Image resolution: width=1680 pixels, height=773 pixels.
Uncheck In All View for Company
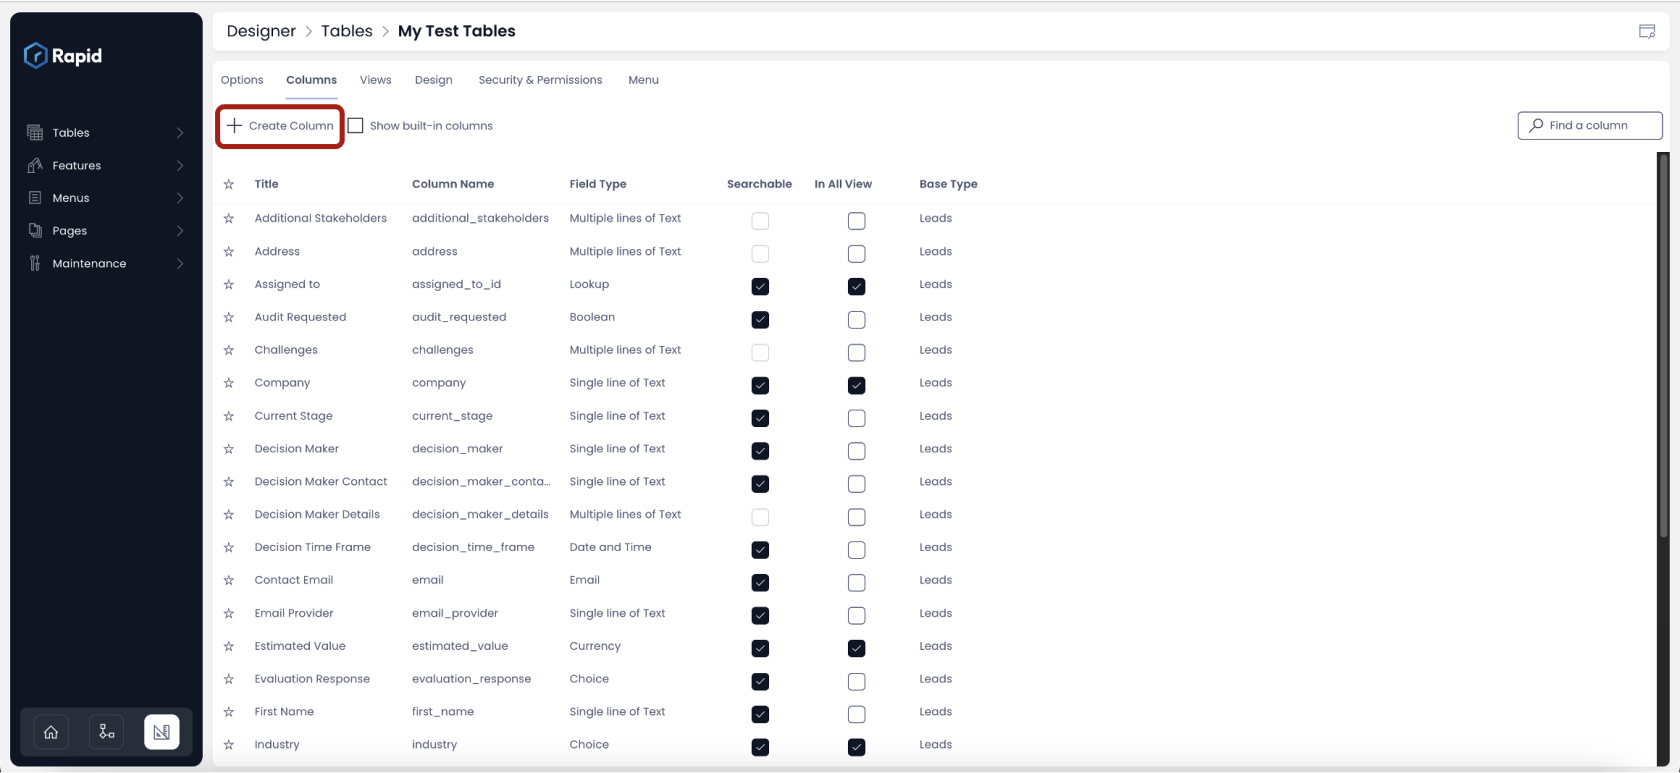(856, 385)
